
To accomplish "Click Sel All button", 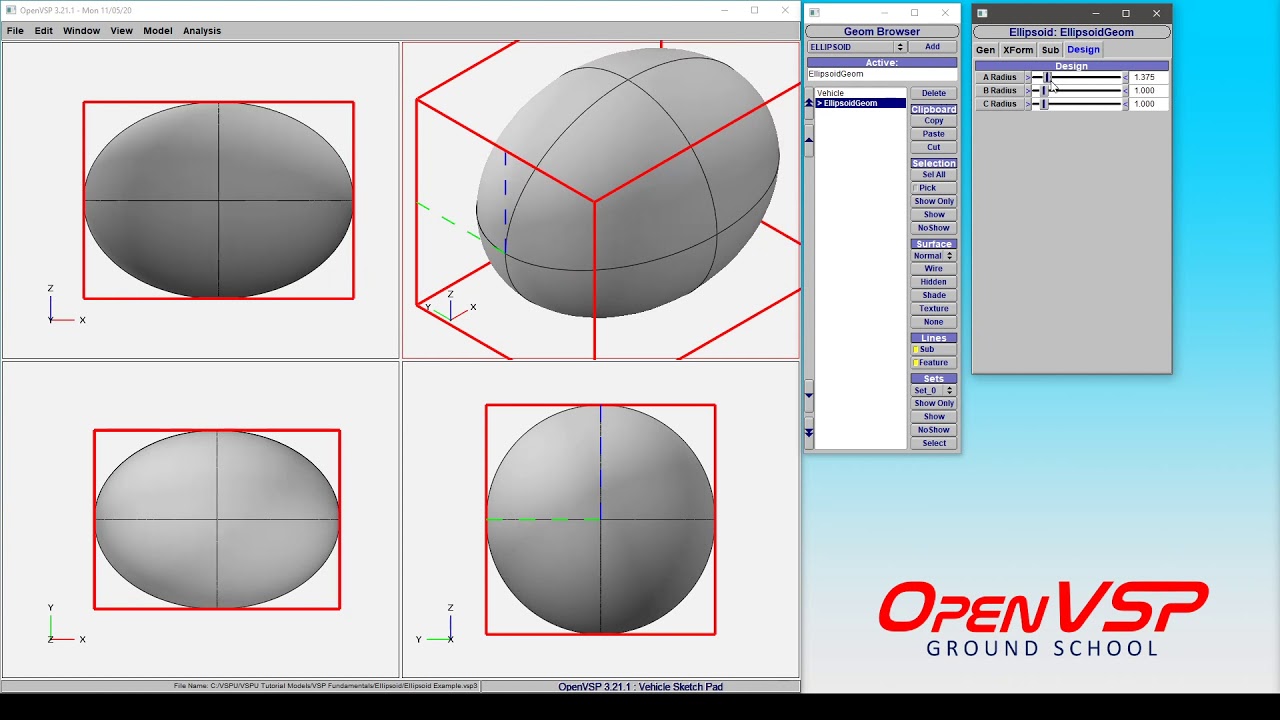I will [x=933, y=175].
